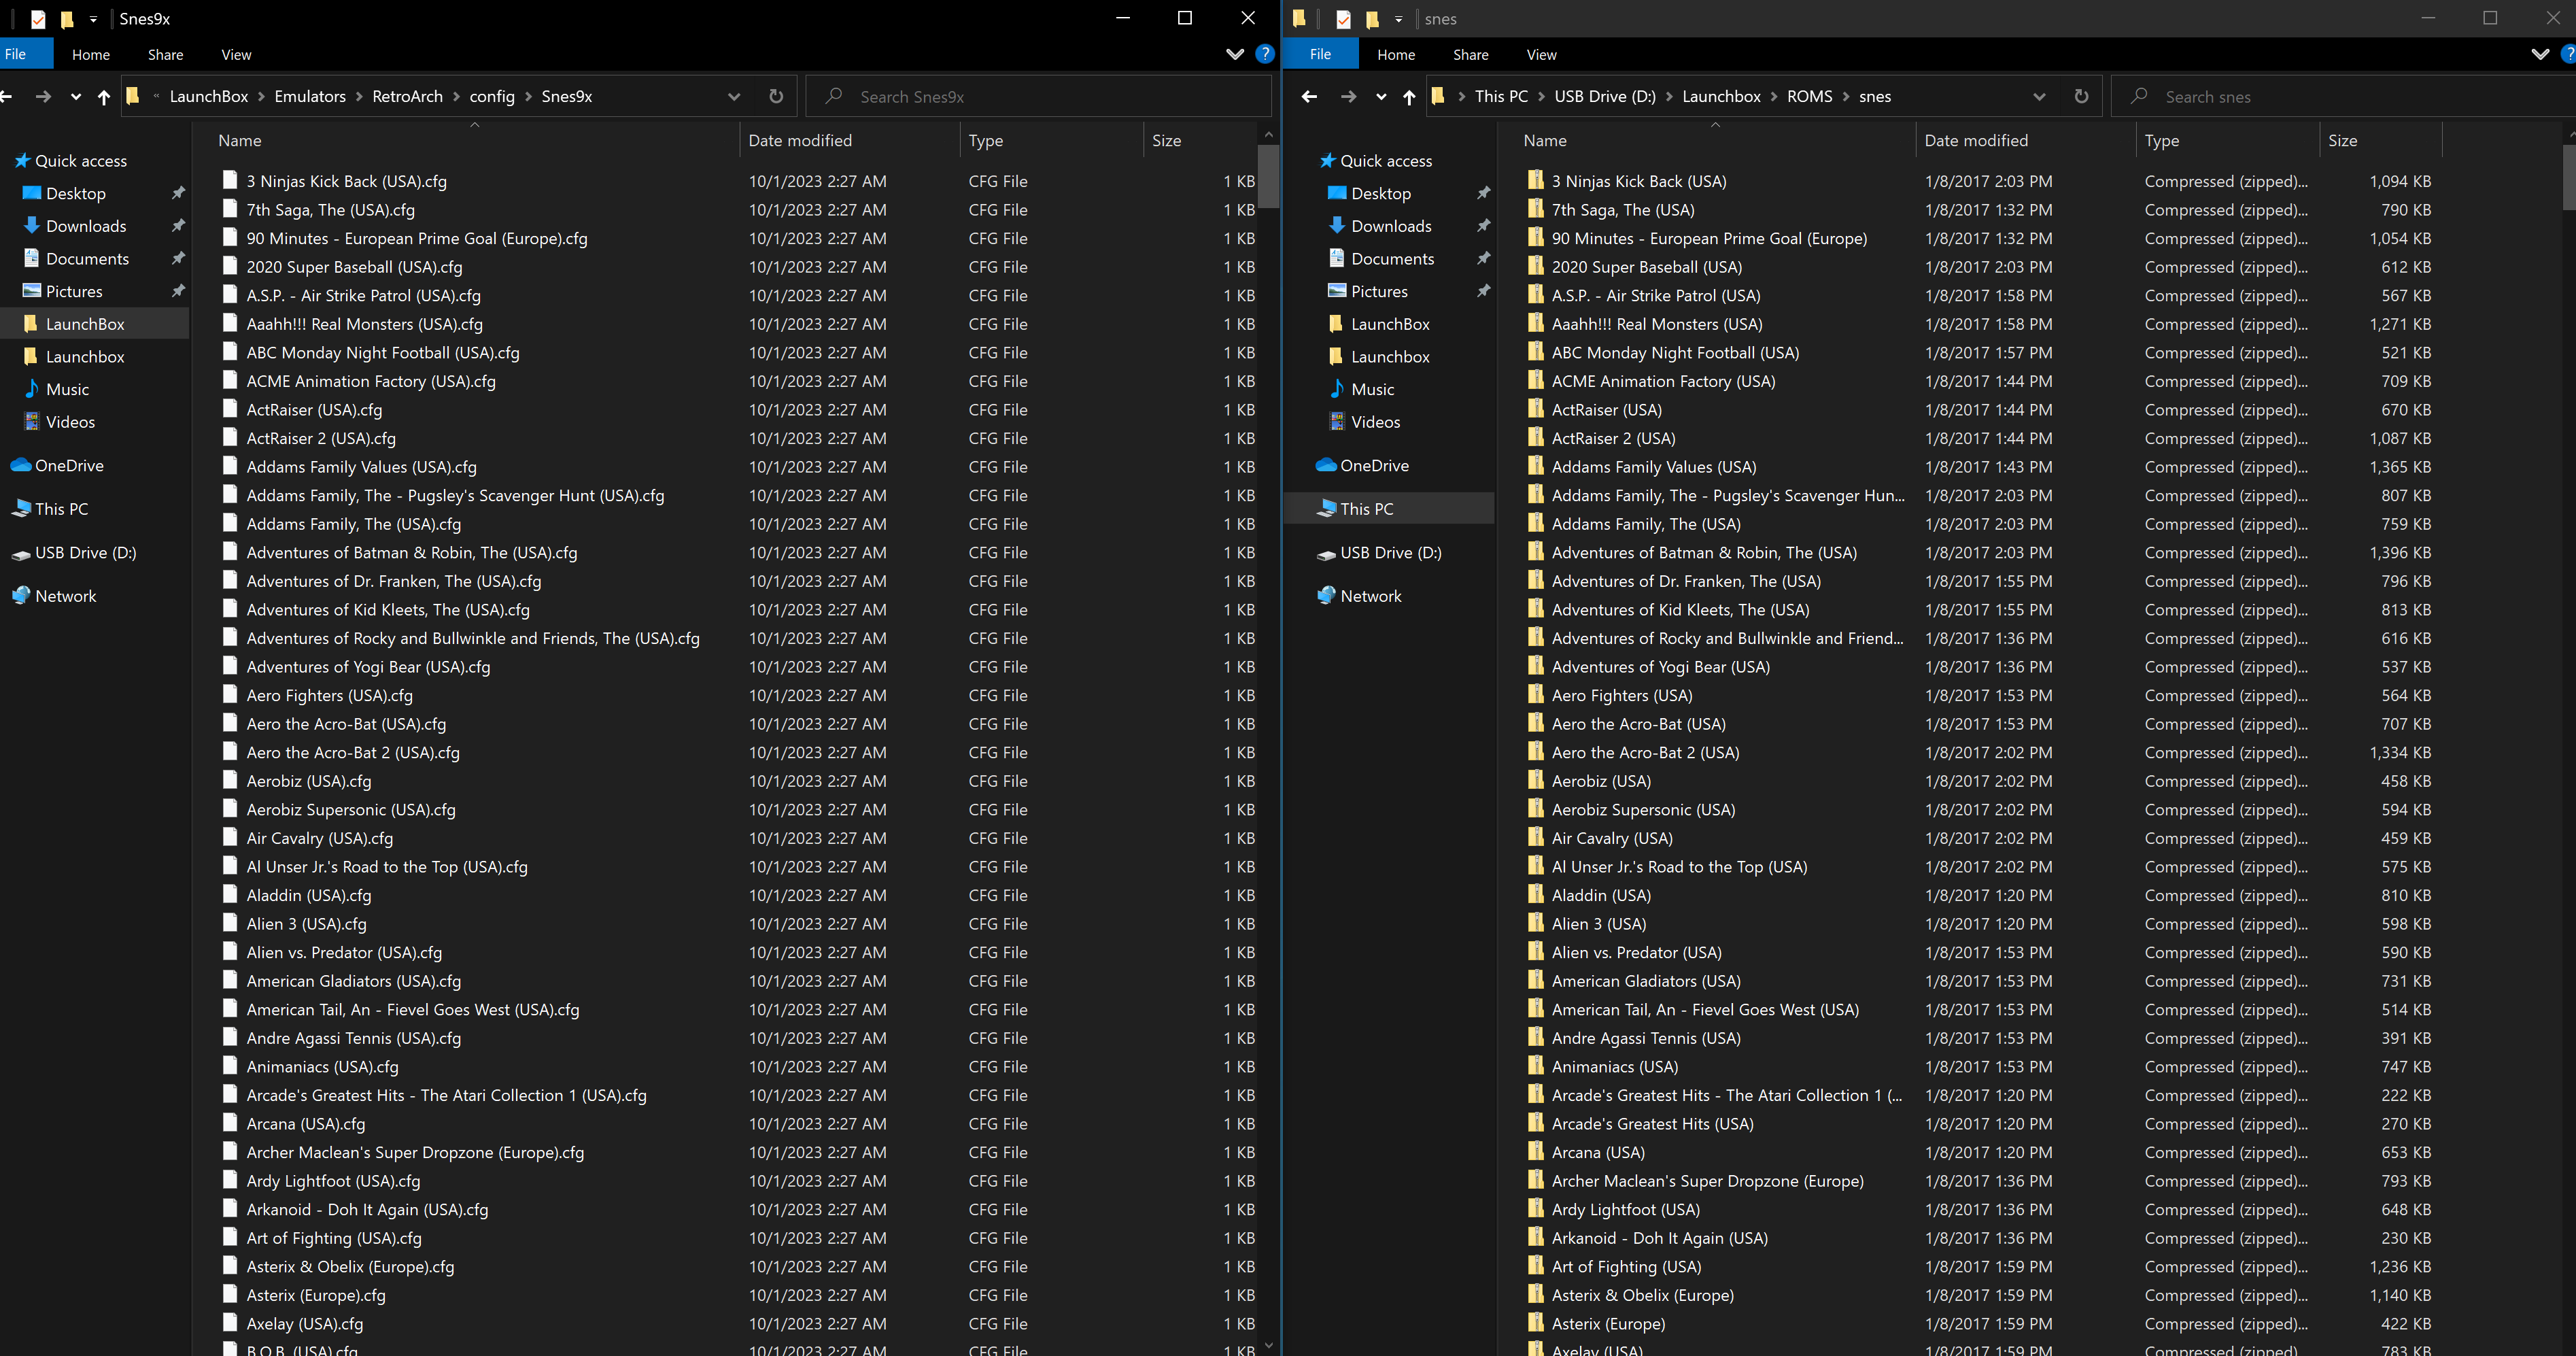2576x1356 pixels.
Task: Select highlighted LaunchBox folder in Snes9x sidebar
Action: pos(85,324)
